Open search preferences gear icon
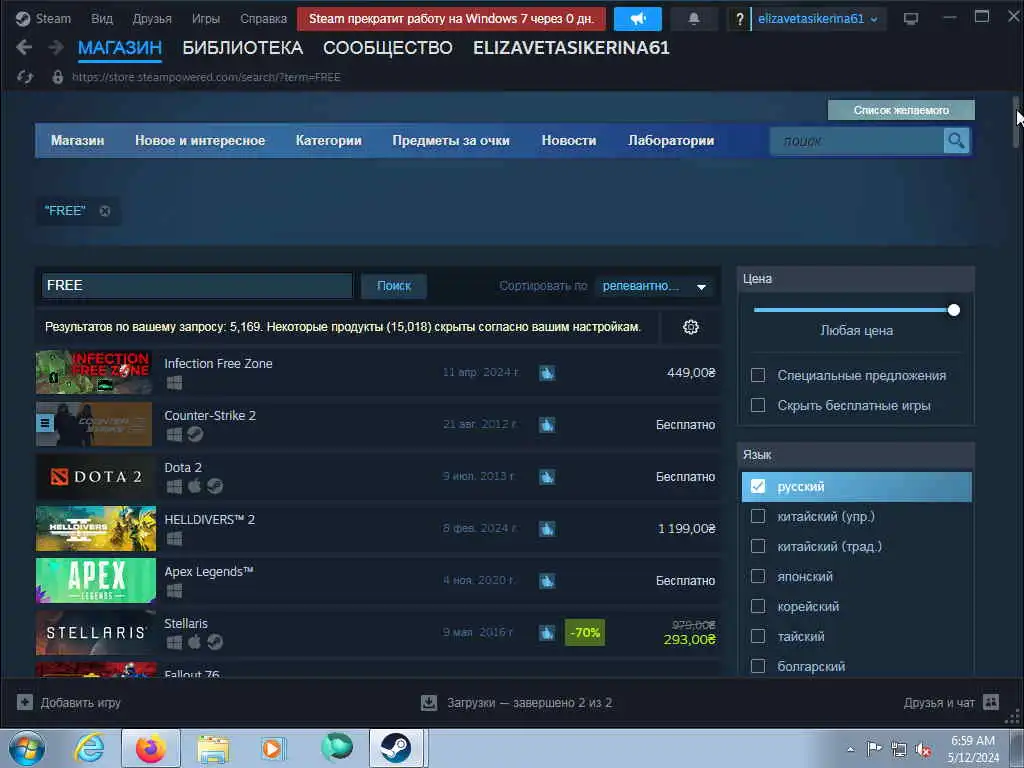 pyautogui.click(x=691, y=327)
